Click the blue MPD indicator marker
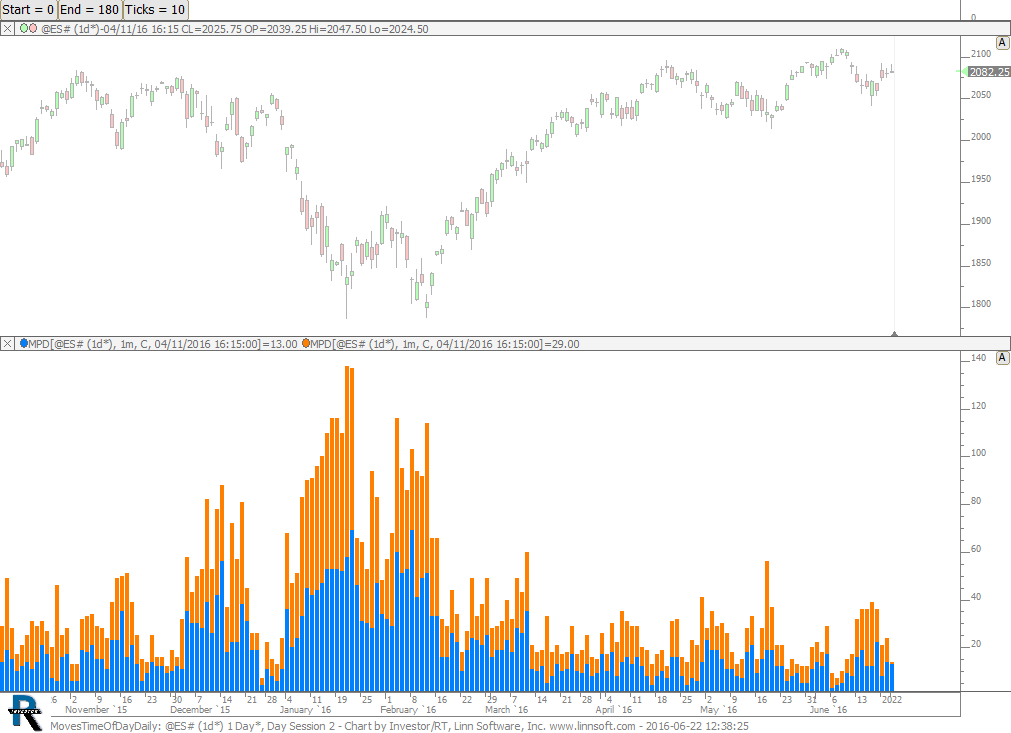The height and width of the screenshot is (733, 1011). pyautogui.click(x=24, y=344)
